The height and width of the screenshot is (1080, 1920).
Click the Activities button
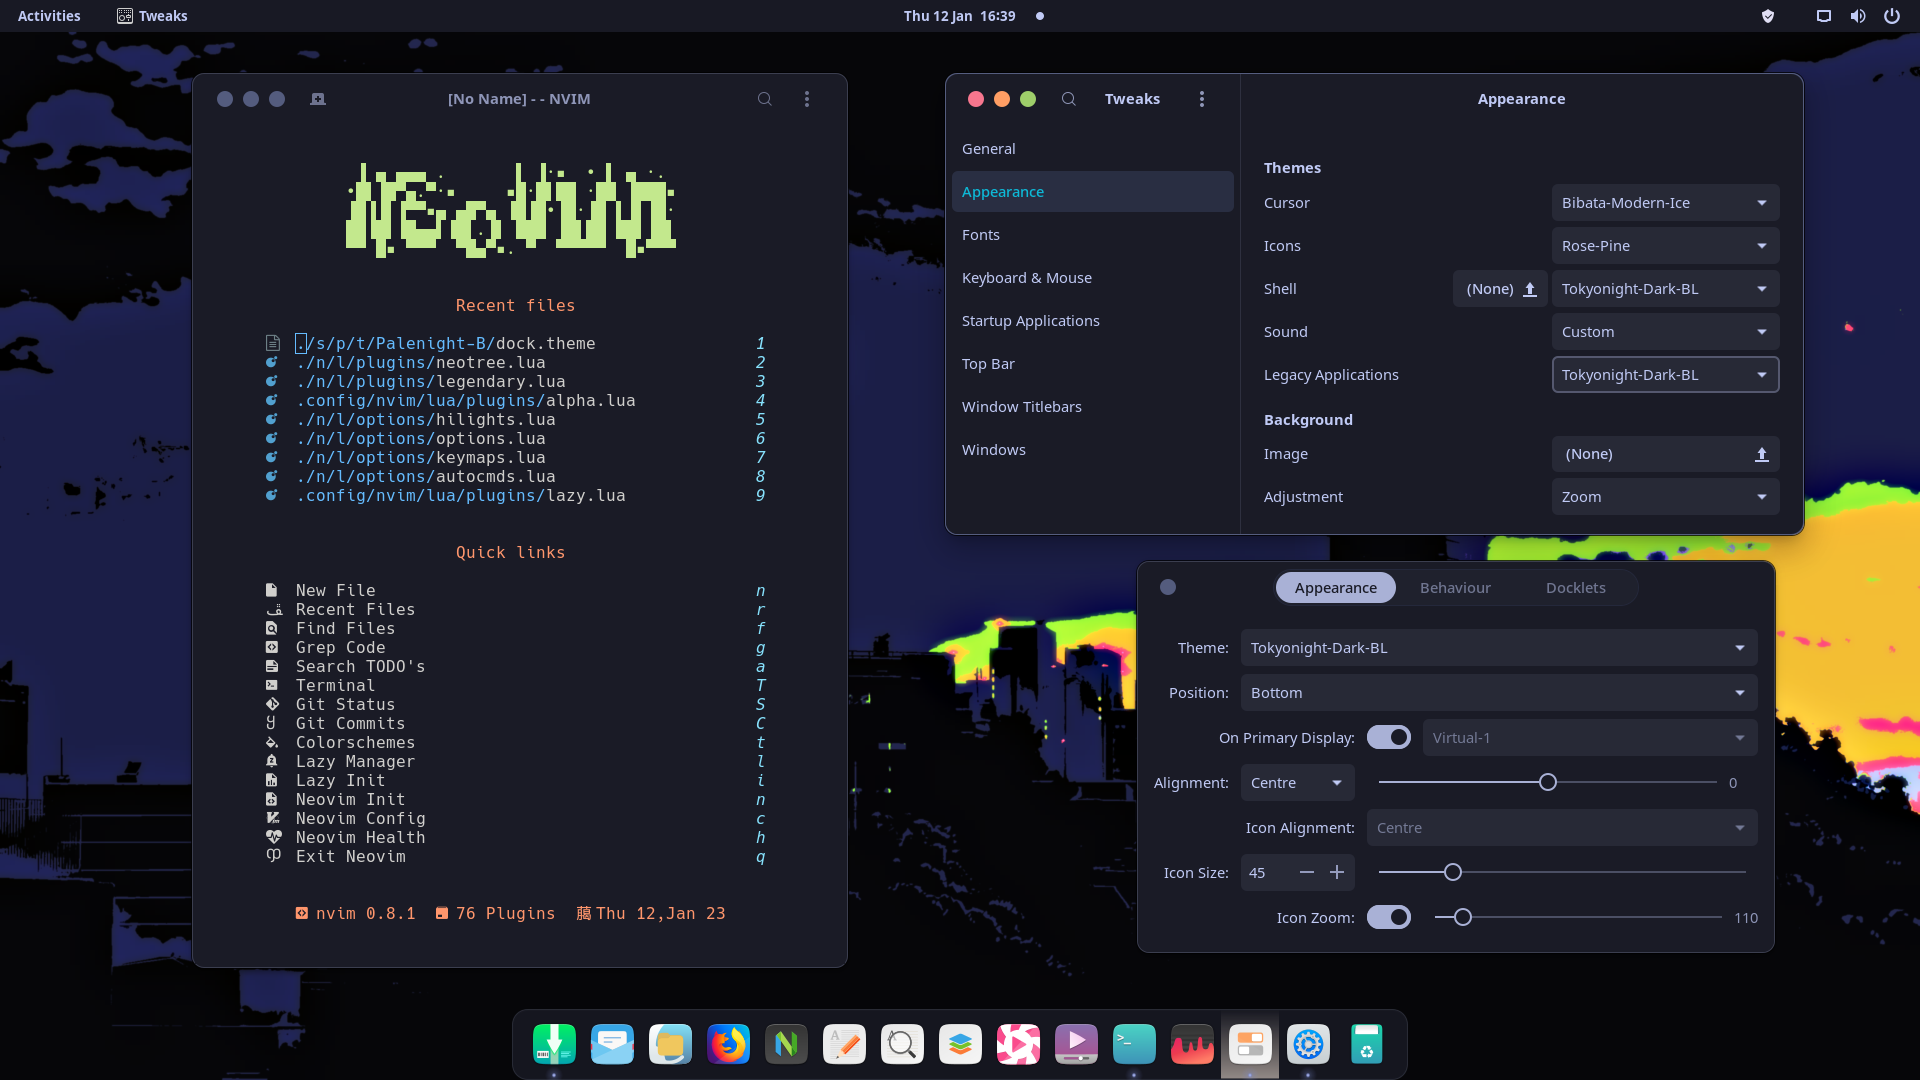49,16
